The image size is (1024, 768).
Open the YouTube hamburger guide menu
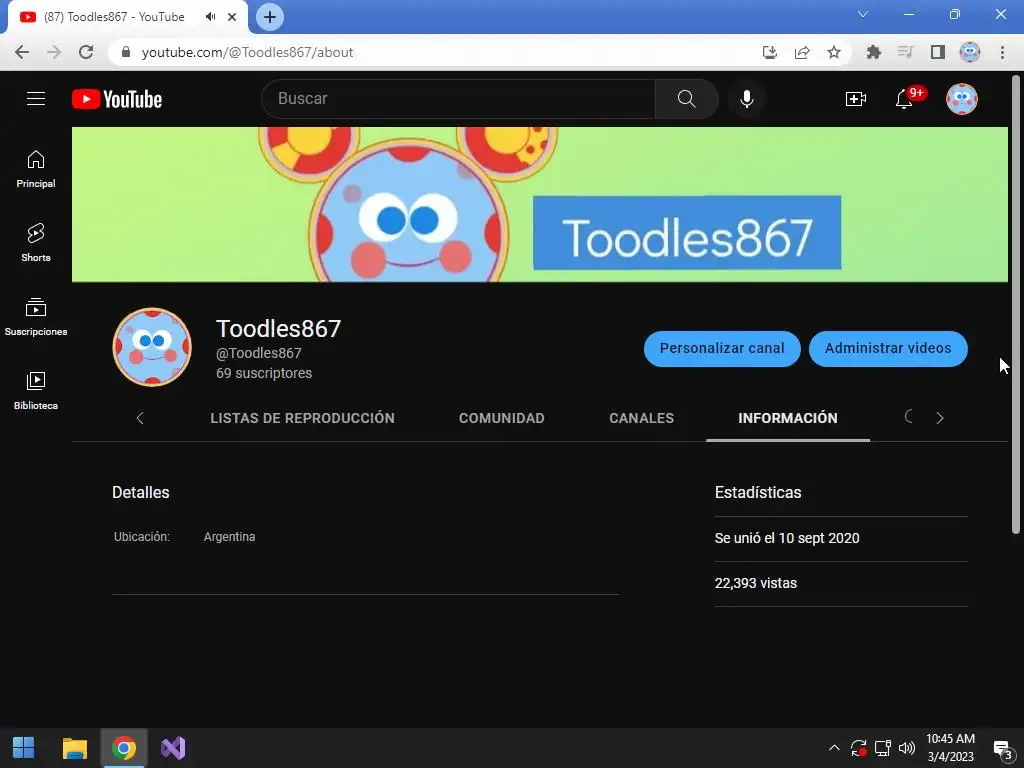[x=36, y=99]
